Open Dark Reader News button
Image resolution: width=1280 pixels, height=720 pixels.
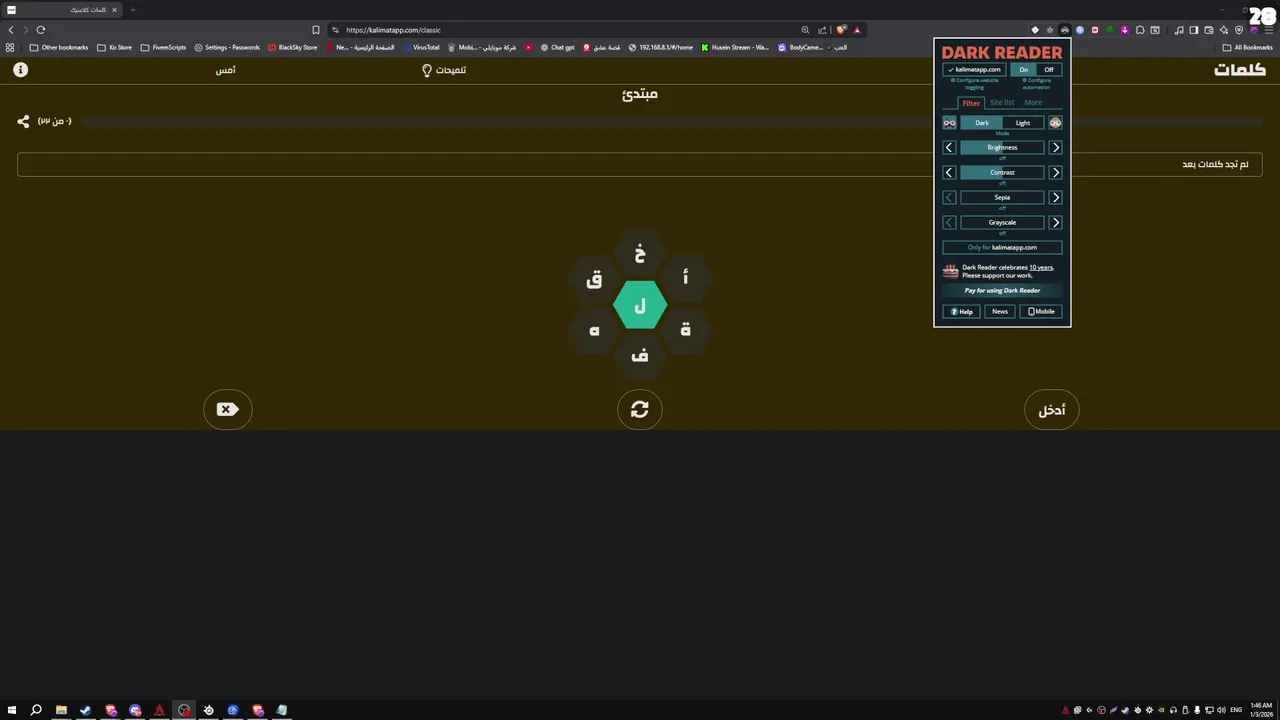(x=1000, y=312)
